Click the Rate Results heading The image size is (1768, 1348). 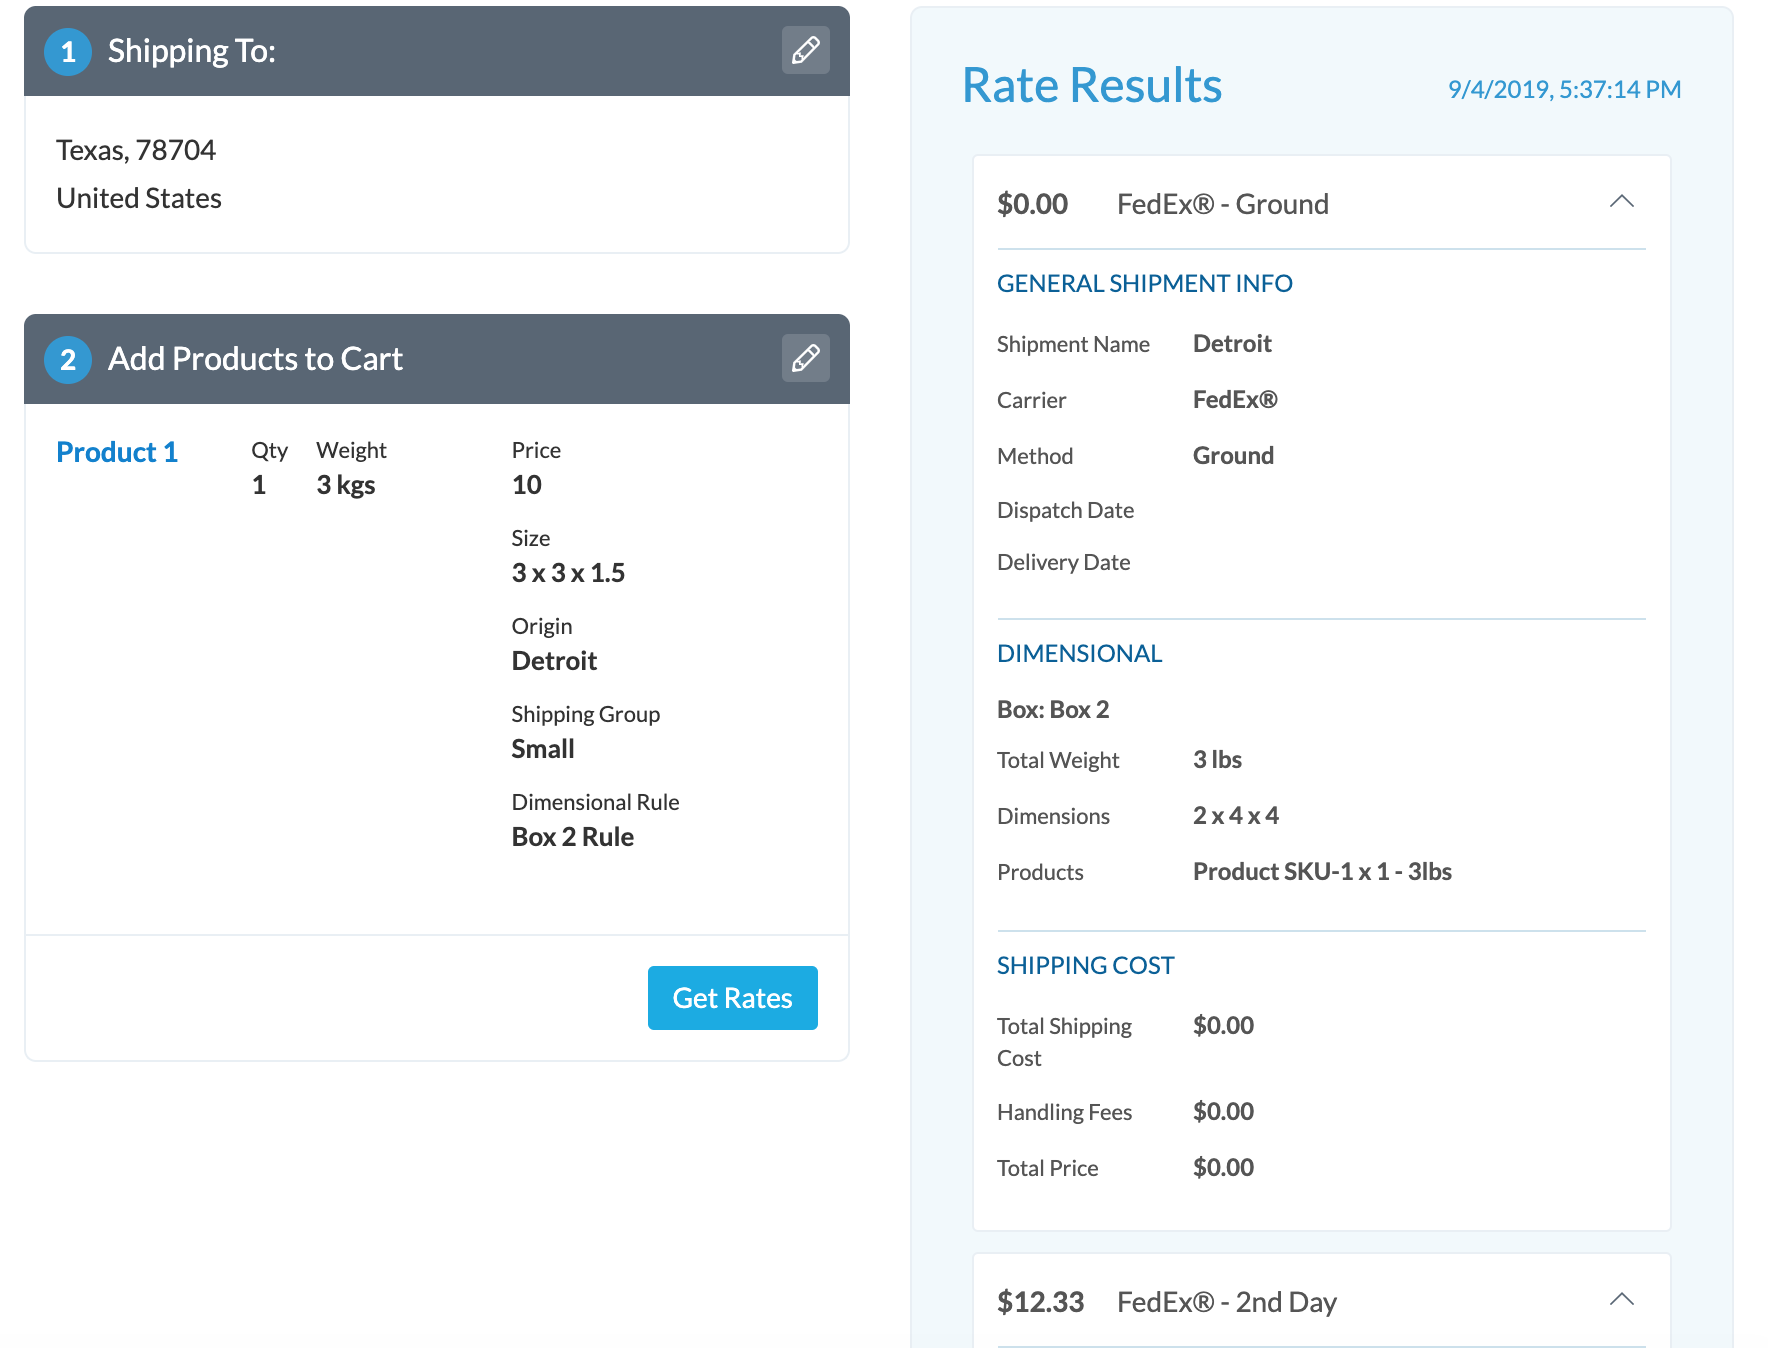pos(1091,86)
